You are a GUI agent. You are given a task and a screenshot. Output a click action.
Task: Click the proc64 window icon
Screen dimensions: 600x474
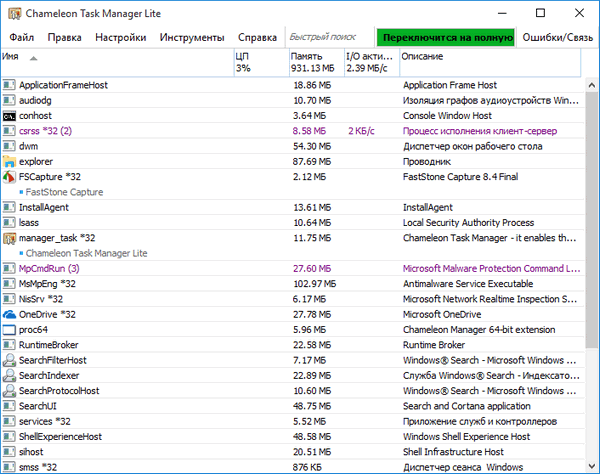click(9, 330)
